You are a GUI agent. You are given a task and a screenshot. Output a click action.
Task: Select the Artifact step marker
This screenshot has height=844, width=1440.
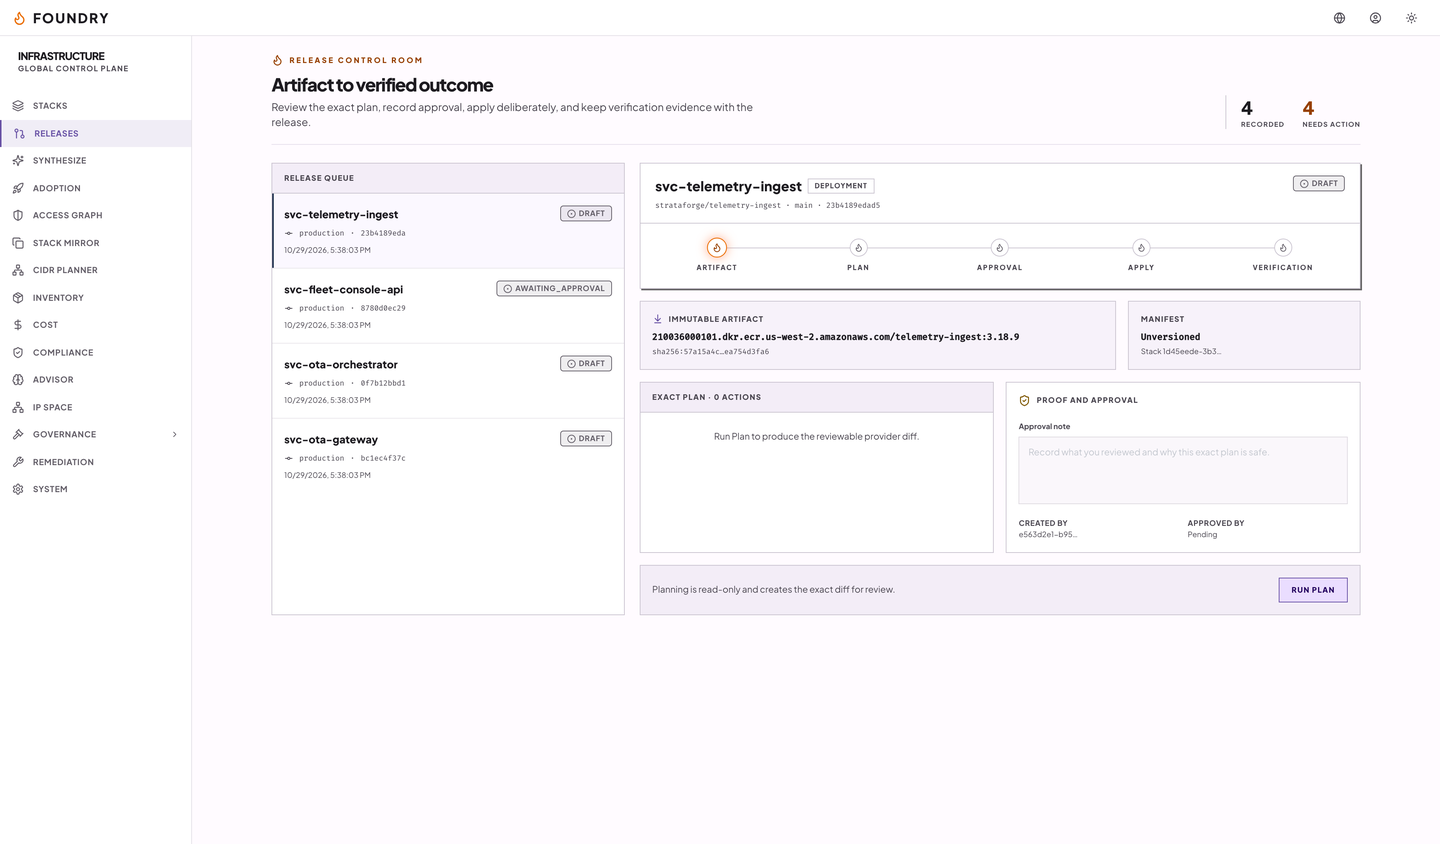coord(716,248)
